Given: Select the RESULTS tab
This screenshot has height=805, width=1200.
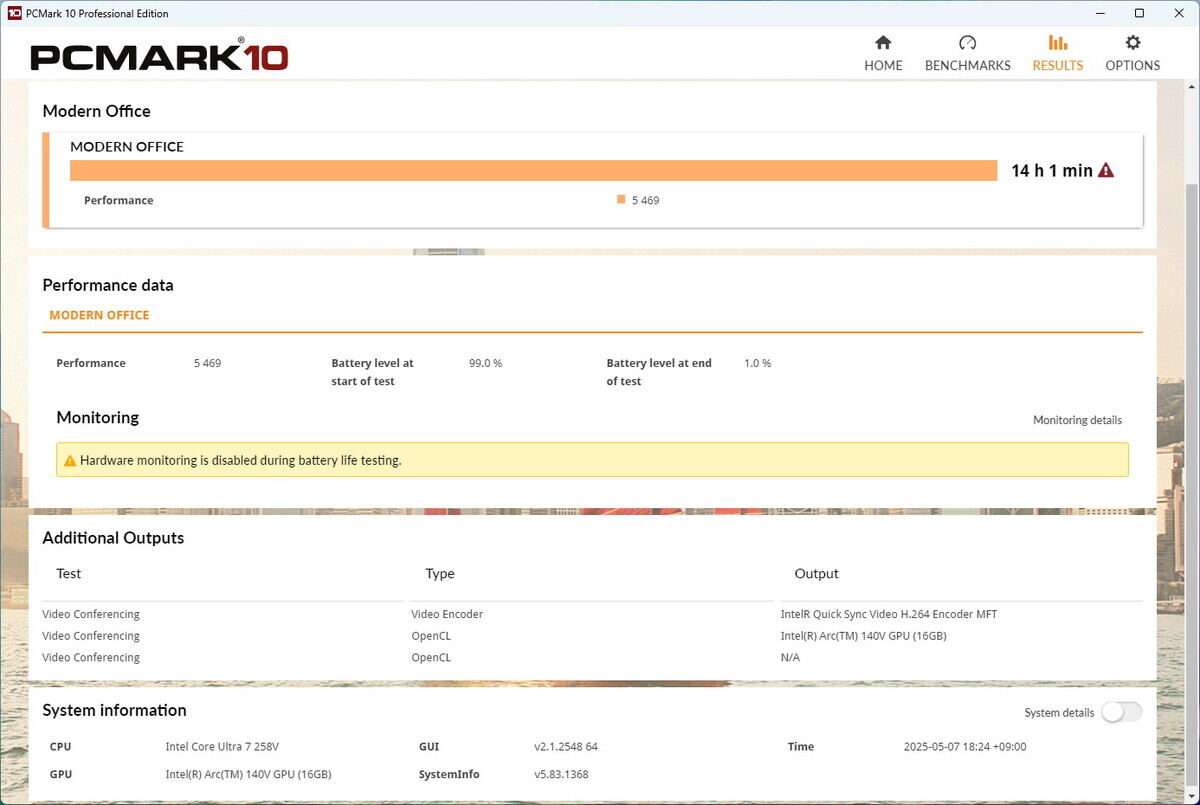Looking at the screenshot, I should coord(1057,53).
